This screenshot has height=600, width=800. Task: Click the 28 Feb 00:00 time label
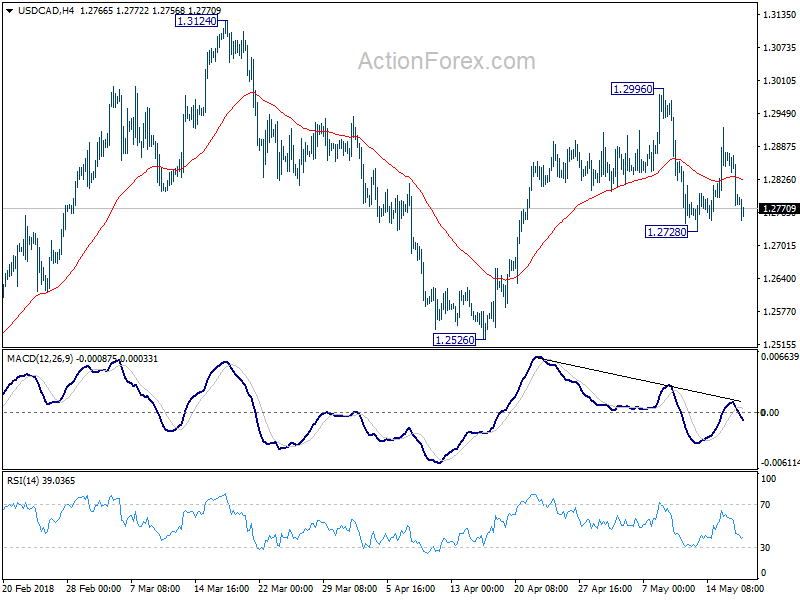93,588
